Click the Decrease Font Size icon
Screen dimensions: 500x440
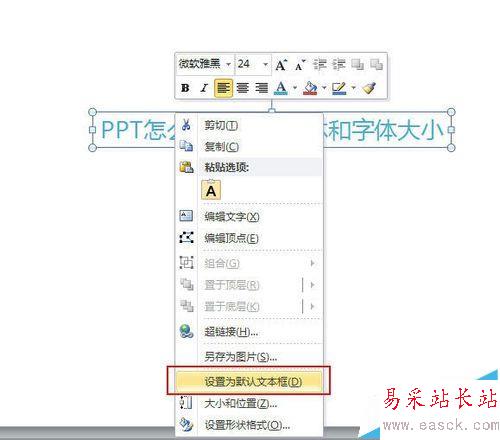point(300,65)
